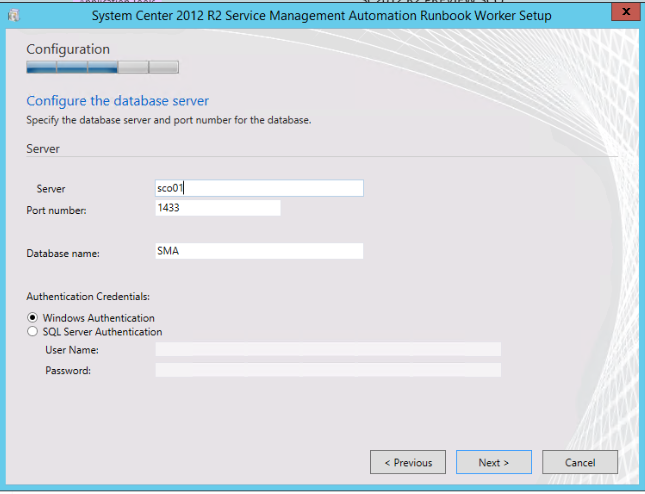Select the Windows Authentication radio button
The image size is (645, 494).
point(34,318)
